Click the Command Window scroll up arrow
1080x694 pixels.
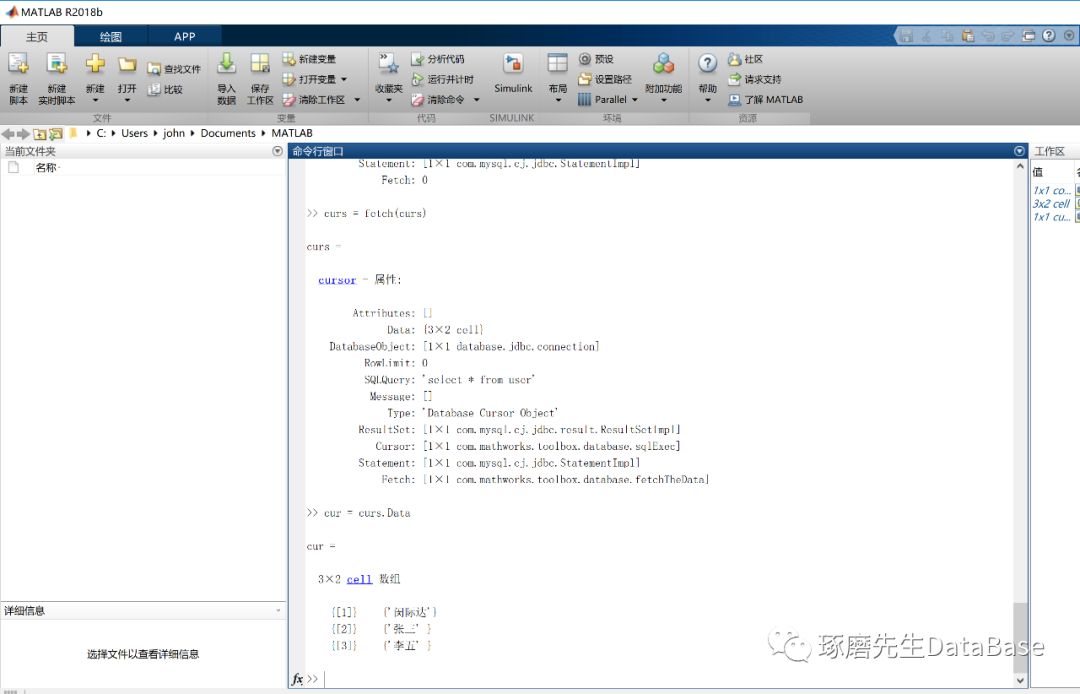coord(1020,167)
